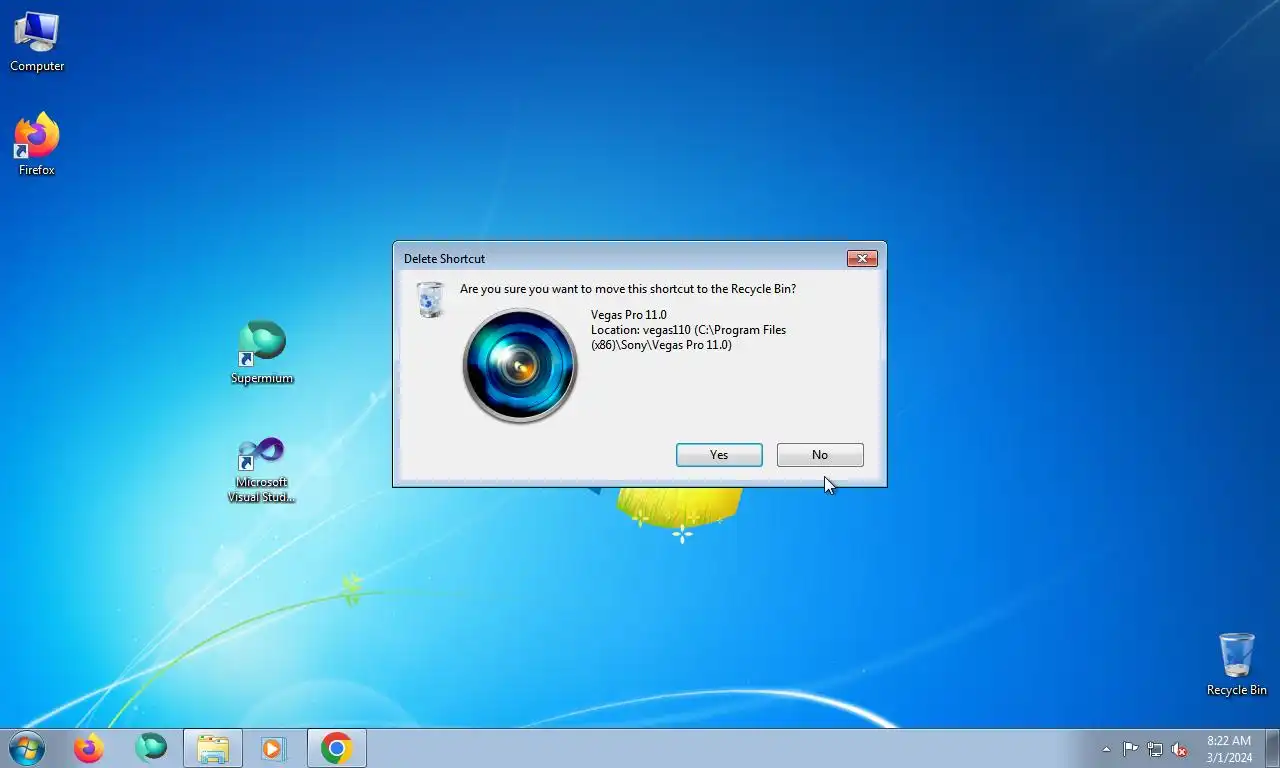
Task: Open Supermium from the taskbar
Action: (151, 748)
